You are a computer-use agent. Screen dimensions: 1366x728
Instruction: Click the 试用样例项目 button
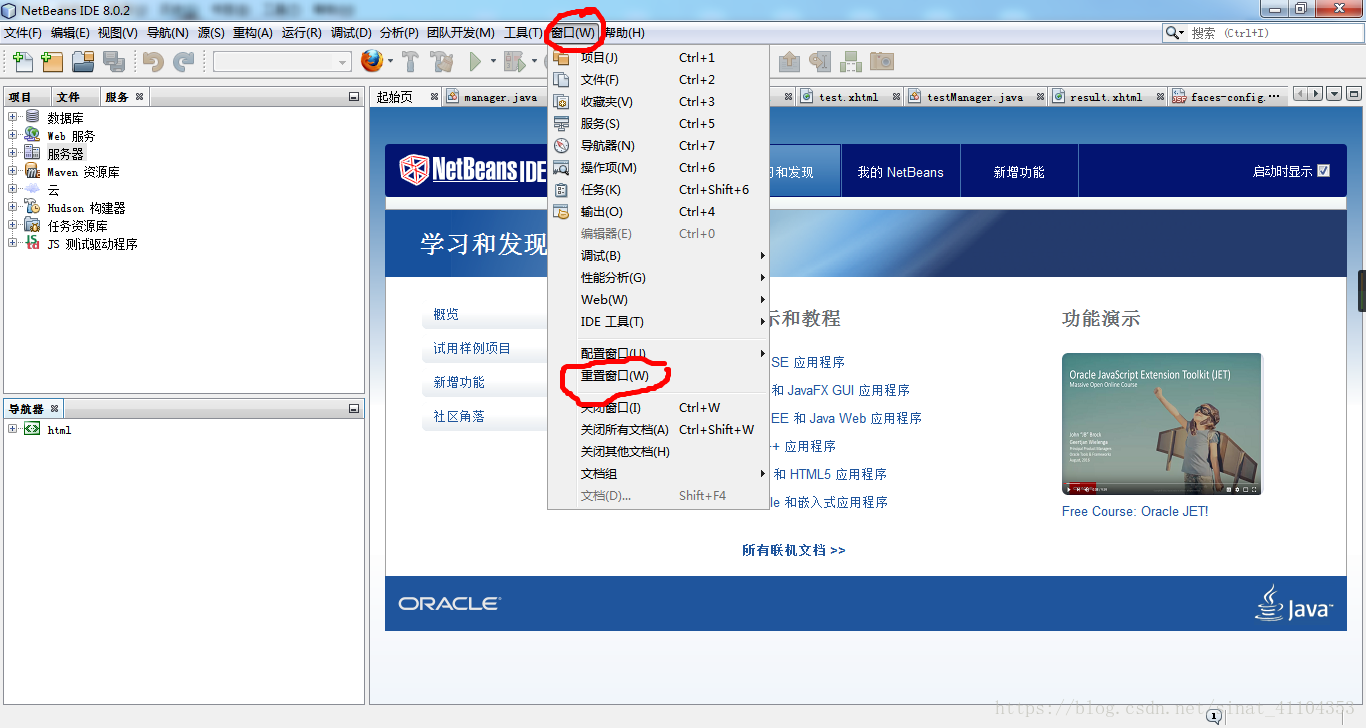[x=484, y=348]
